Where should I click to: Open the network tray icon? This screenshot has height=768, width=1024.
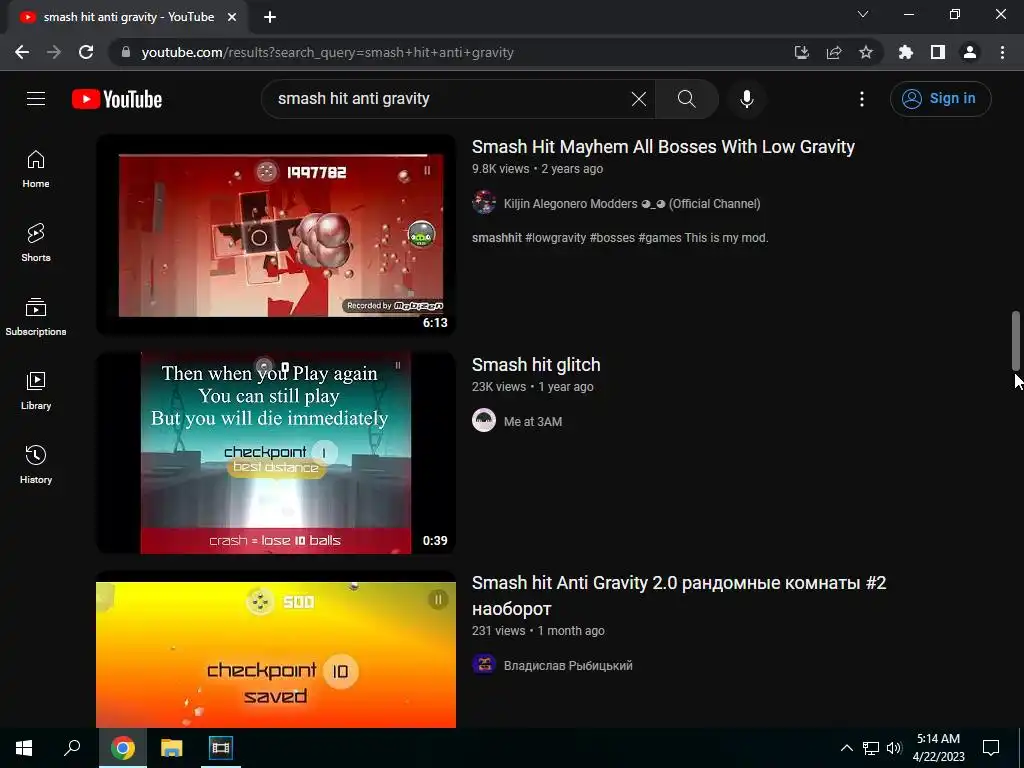(871, 748)
